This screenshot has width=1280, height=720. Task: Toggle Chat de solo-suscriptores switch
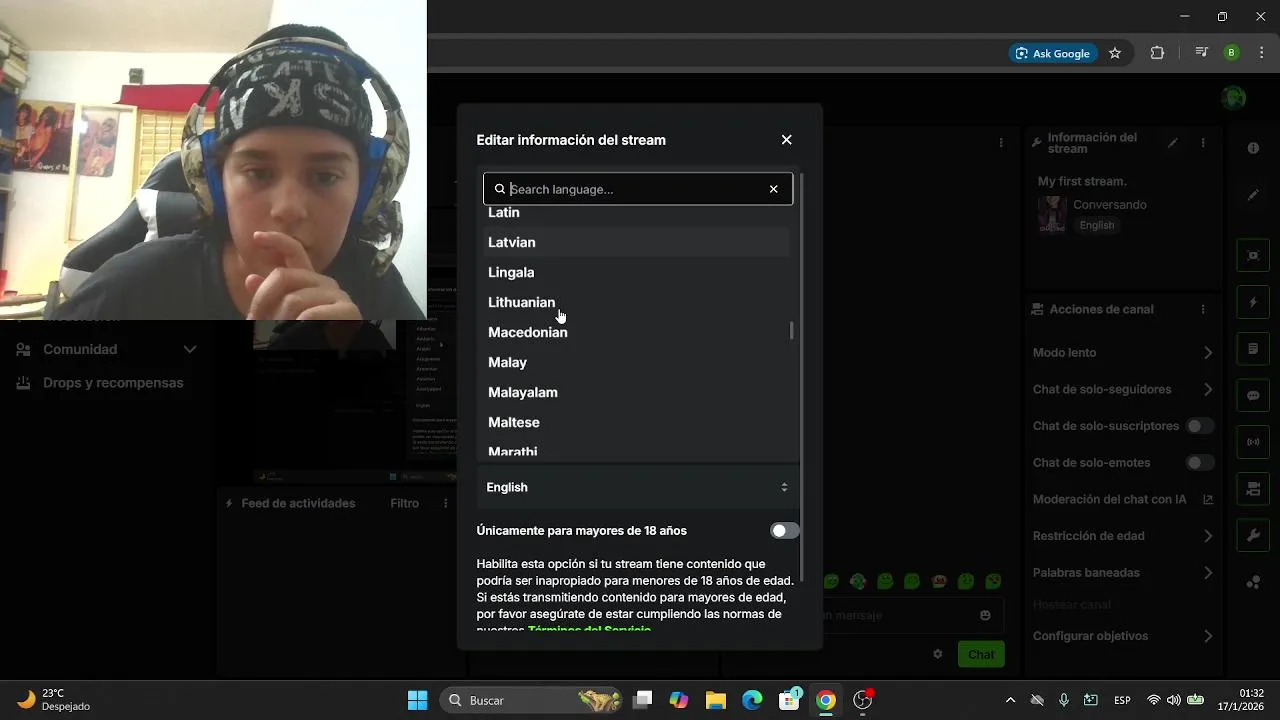point(1199,426)
